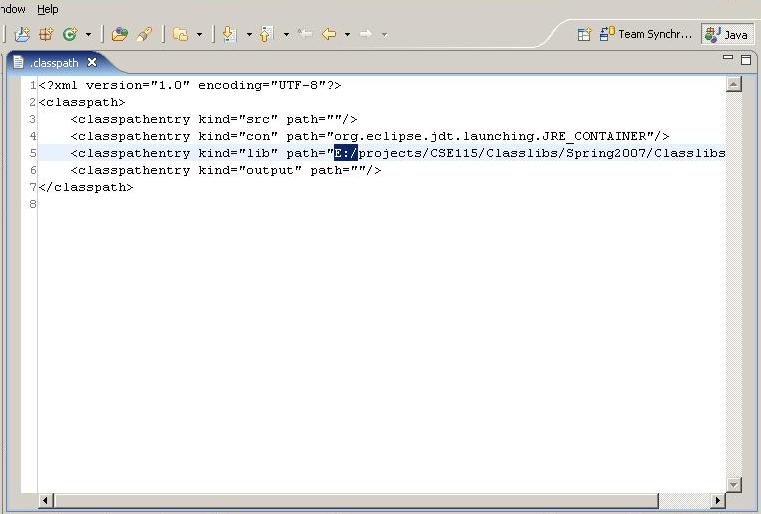Click the Back navigation yellow arrow
The height and width of the screenshot is (514, 761).
click(x=328, y=34)
